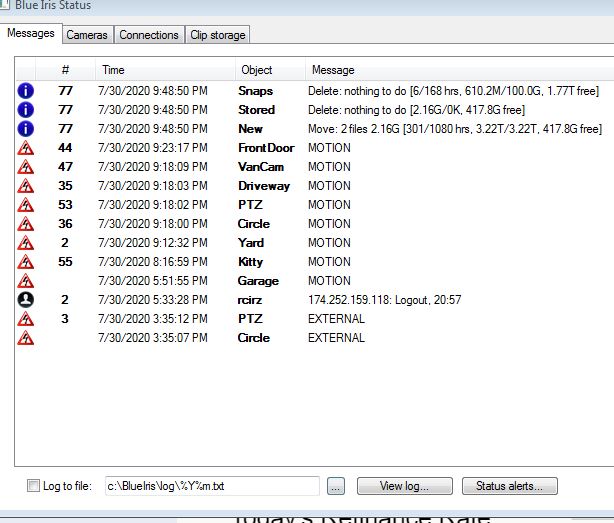Enable the Log to file checkbox
The width and height of the screenshot is (614, 523).
click(x=33, y=486)
